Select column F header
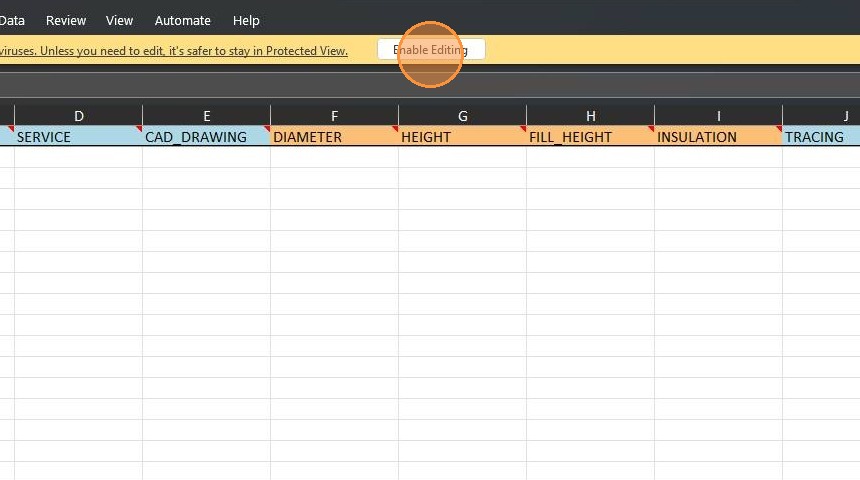860x480 pixels. click(x=334, y=116)
